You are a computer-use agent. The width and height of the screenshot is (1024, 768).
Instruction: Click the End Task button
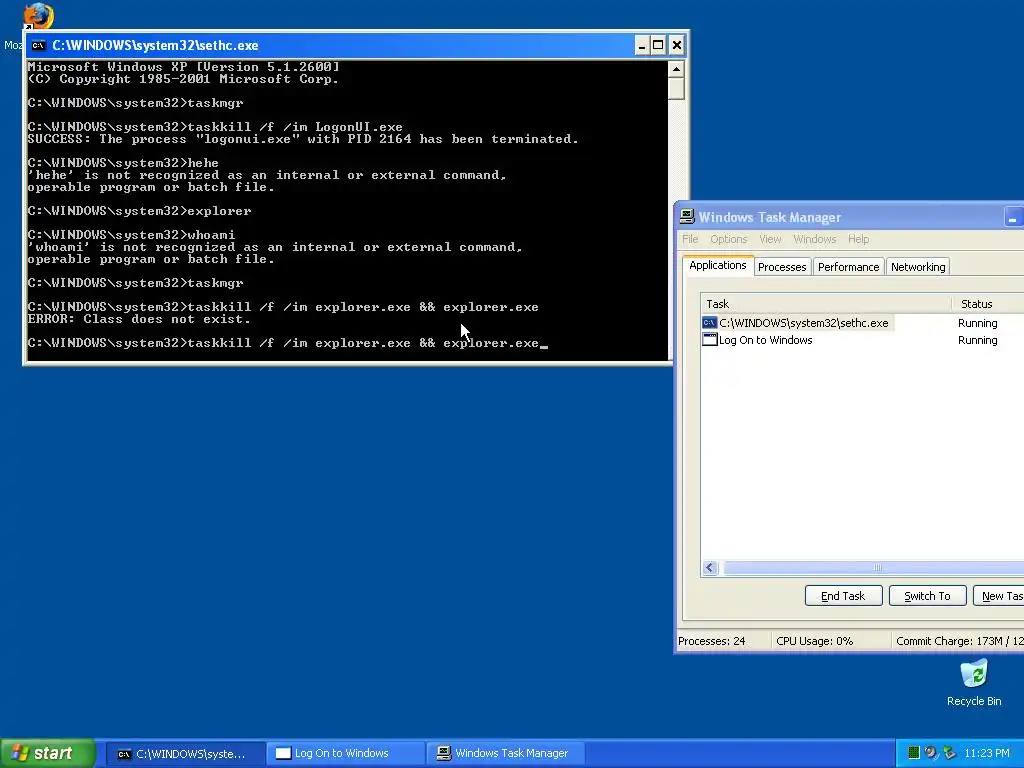[843, 596]
